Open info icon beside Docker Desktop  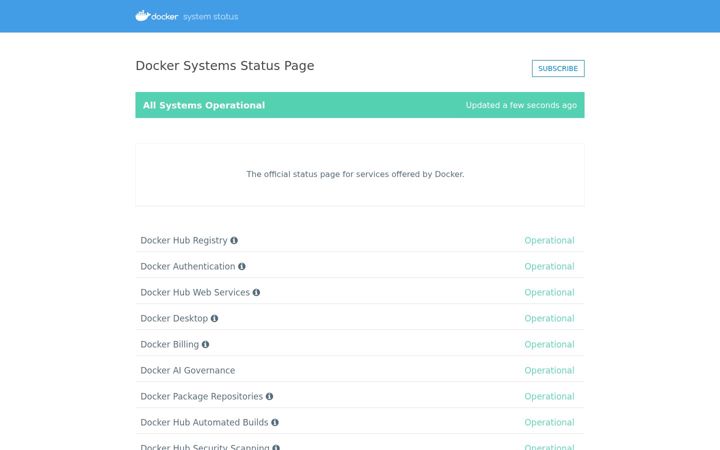point(214,318)
